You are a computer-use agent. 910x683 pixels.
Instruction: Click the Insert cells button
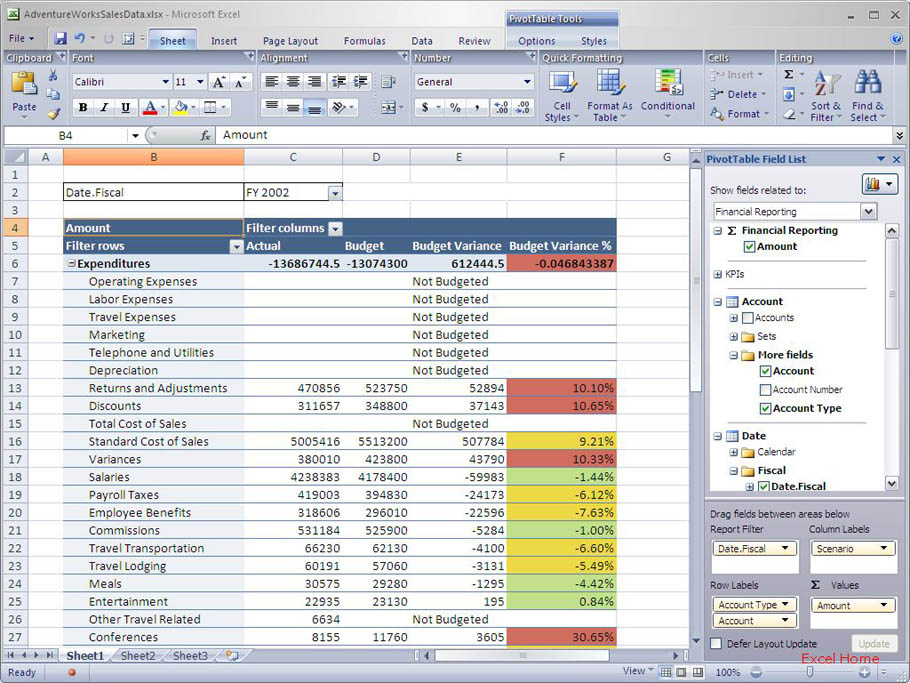click(736, 75)
